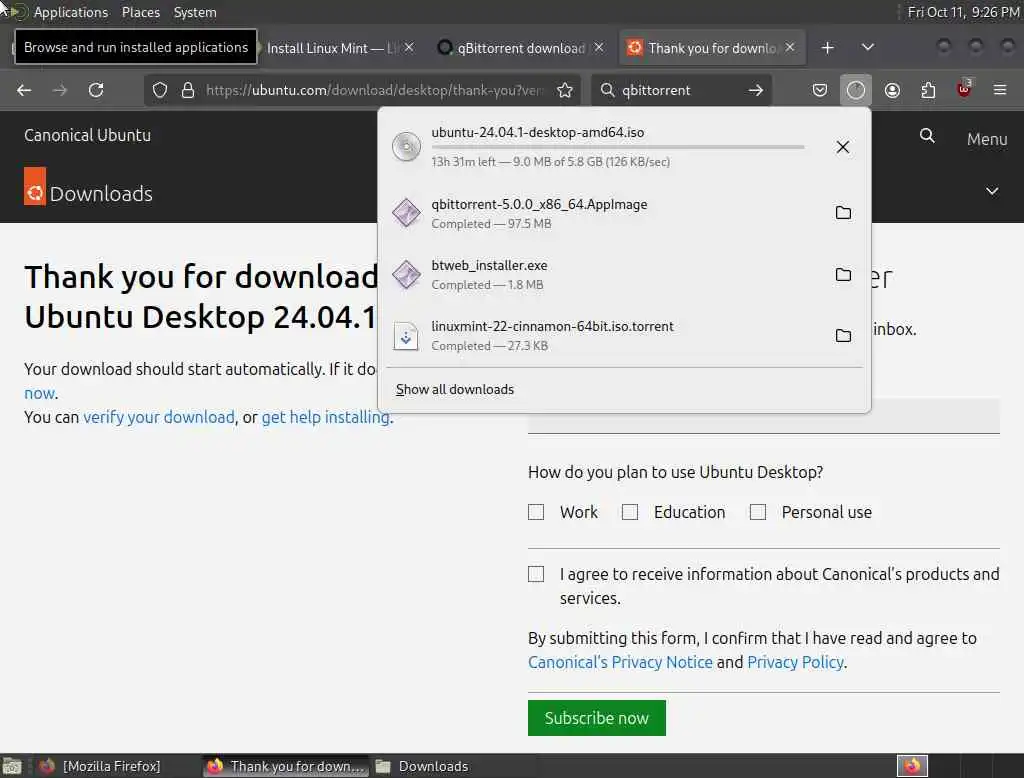Click the site padlock icon

(188, 90)
